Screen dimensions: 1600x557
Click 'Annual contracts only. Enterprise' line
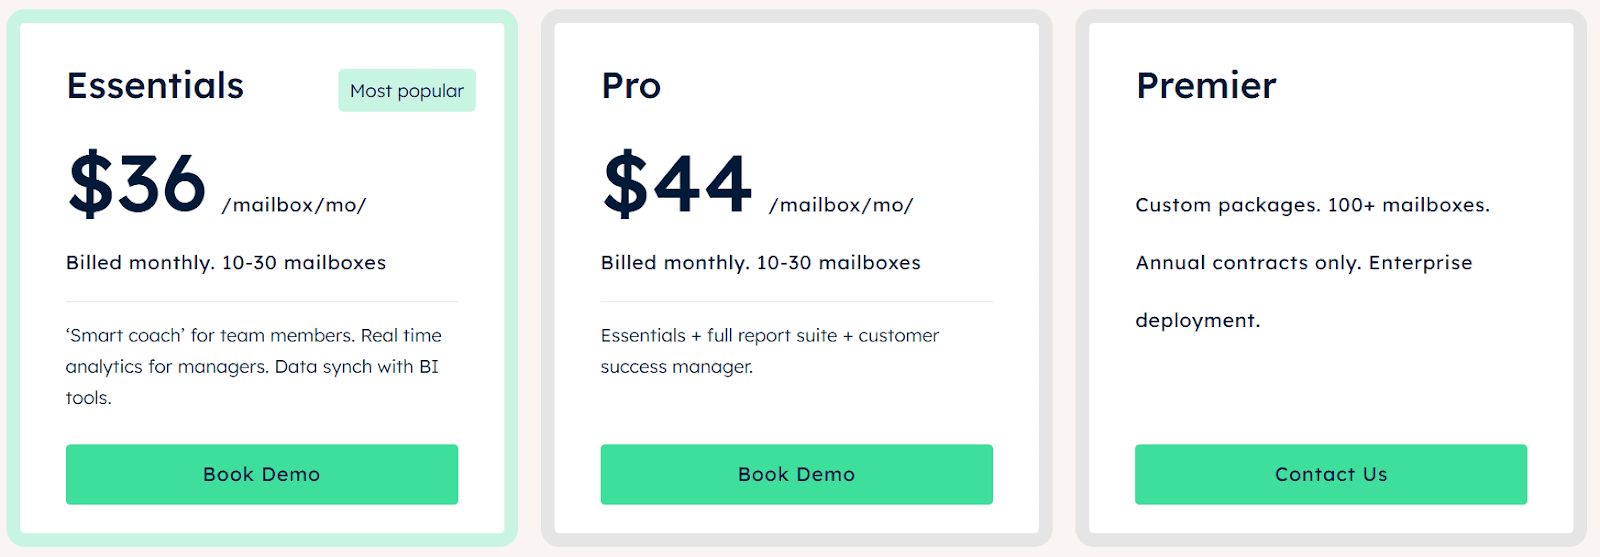1304,263
